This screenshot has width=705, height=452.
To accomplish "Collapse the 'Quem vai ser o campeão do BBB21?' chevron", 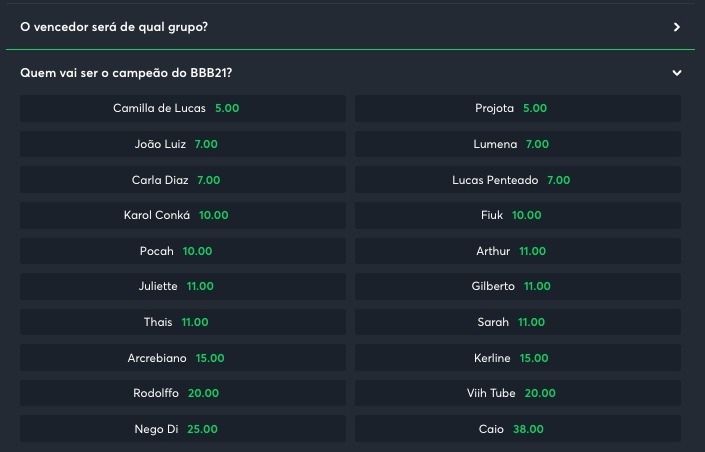I will (x=677, y=73).
